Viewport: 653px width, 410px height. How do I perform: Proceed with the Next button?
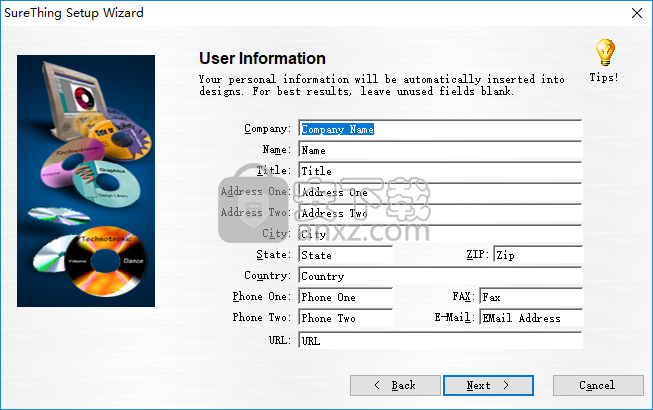[x=488, y=385]
